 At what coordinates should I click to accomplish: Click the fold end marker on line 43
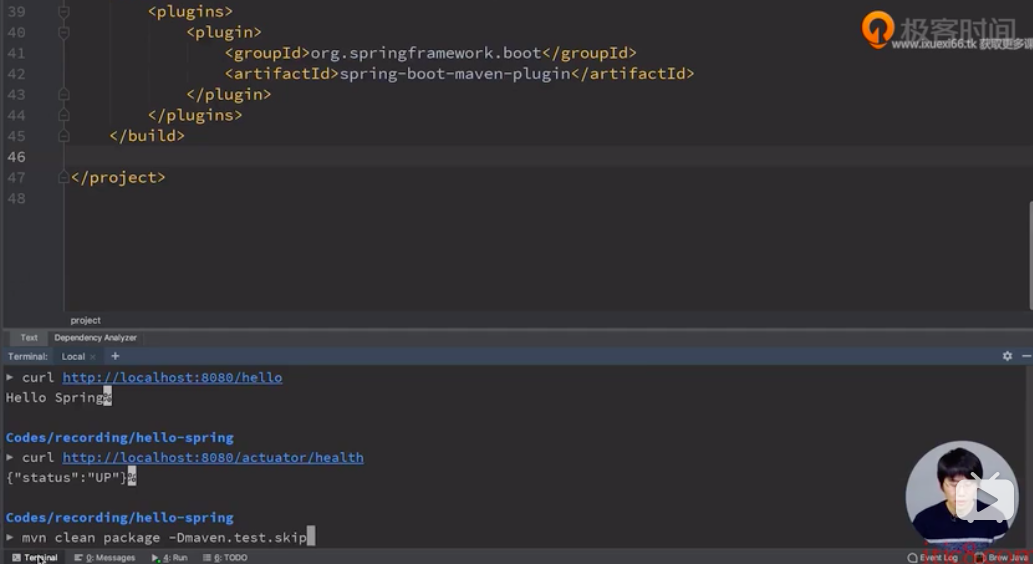pyautogui.click(x=64, y=94)
